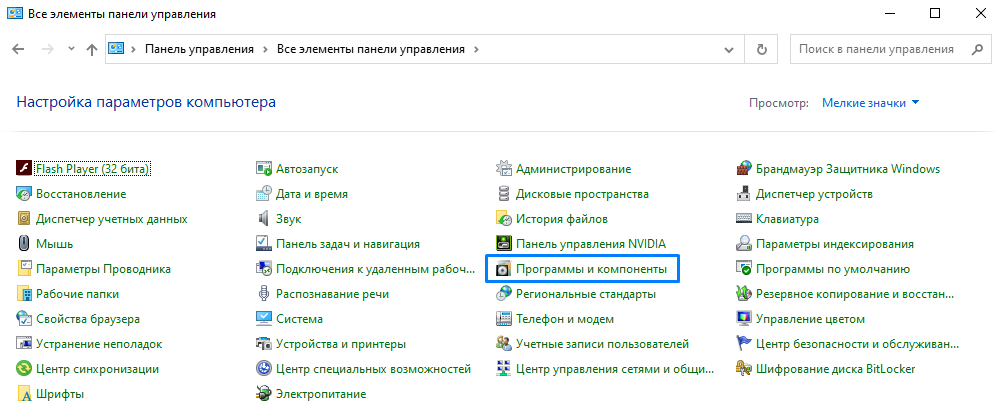The height and width of the screenshot is (417, 996).
Task: Expand chevron after Панель управления breadcrumb
Action: (265, 49)
